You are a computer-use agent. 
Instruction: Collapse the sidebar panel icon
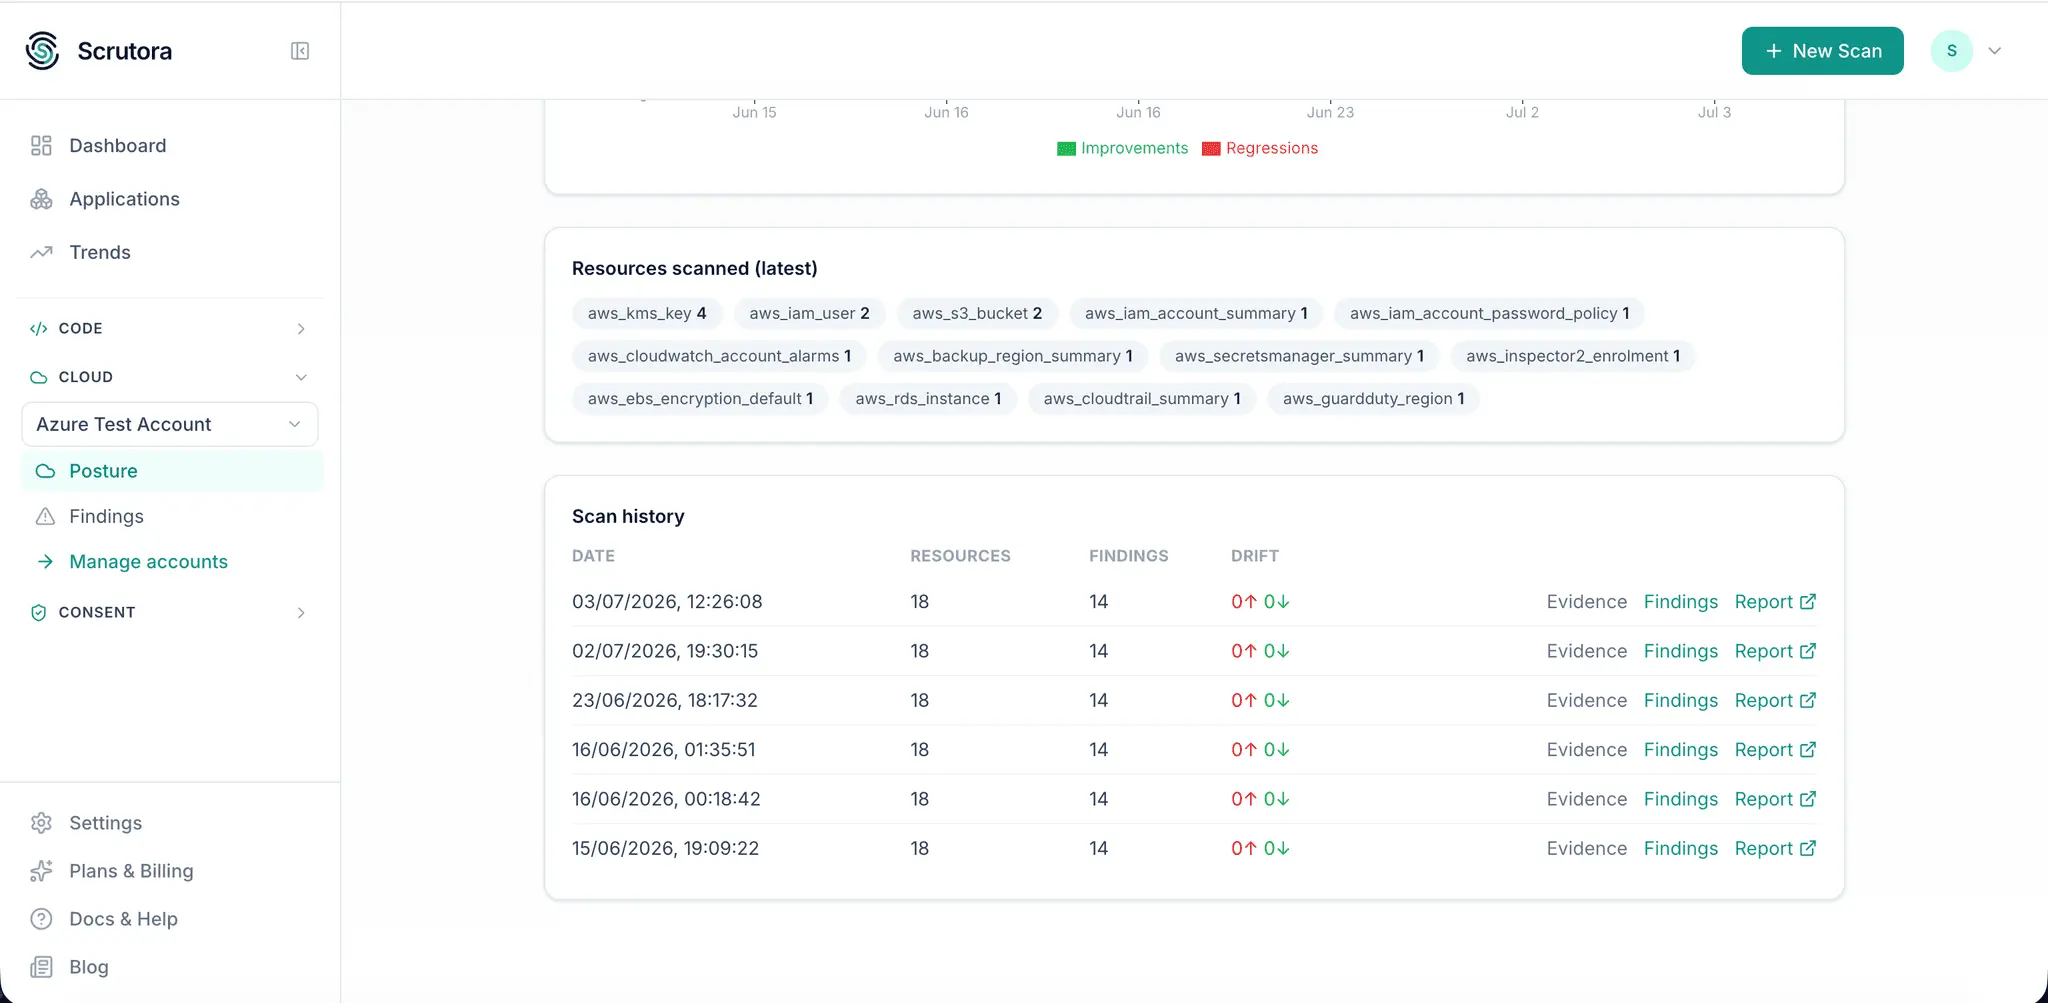300,51
